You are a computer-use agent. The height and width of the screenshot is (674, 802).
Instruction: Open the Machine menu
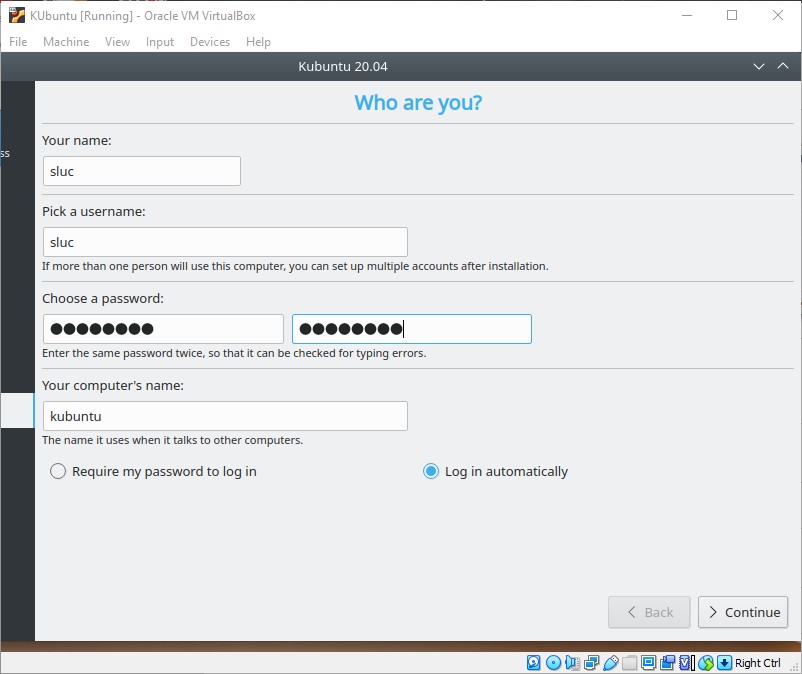pos(66,41)
